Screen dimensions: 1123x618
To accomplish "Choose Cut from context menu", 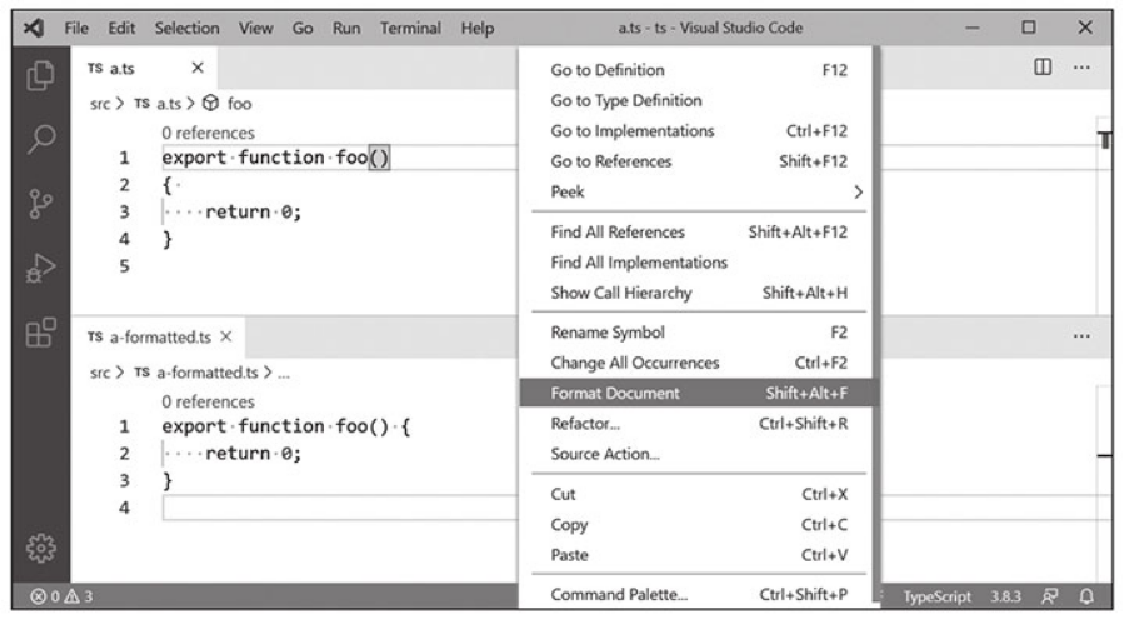I will click(698, 494).
